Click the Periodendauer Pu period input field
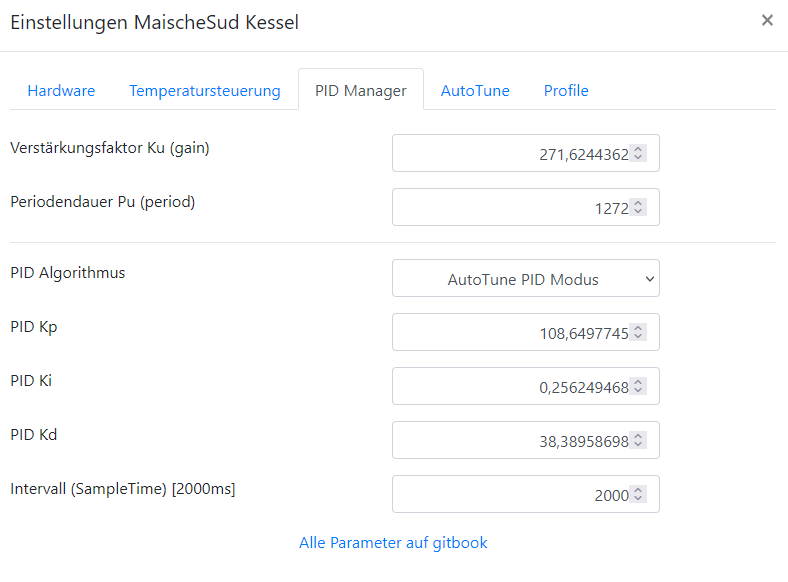The height and width of the screenshot is (582, 788). click(x=510, y=208)
